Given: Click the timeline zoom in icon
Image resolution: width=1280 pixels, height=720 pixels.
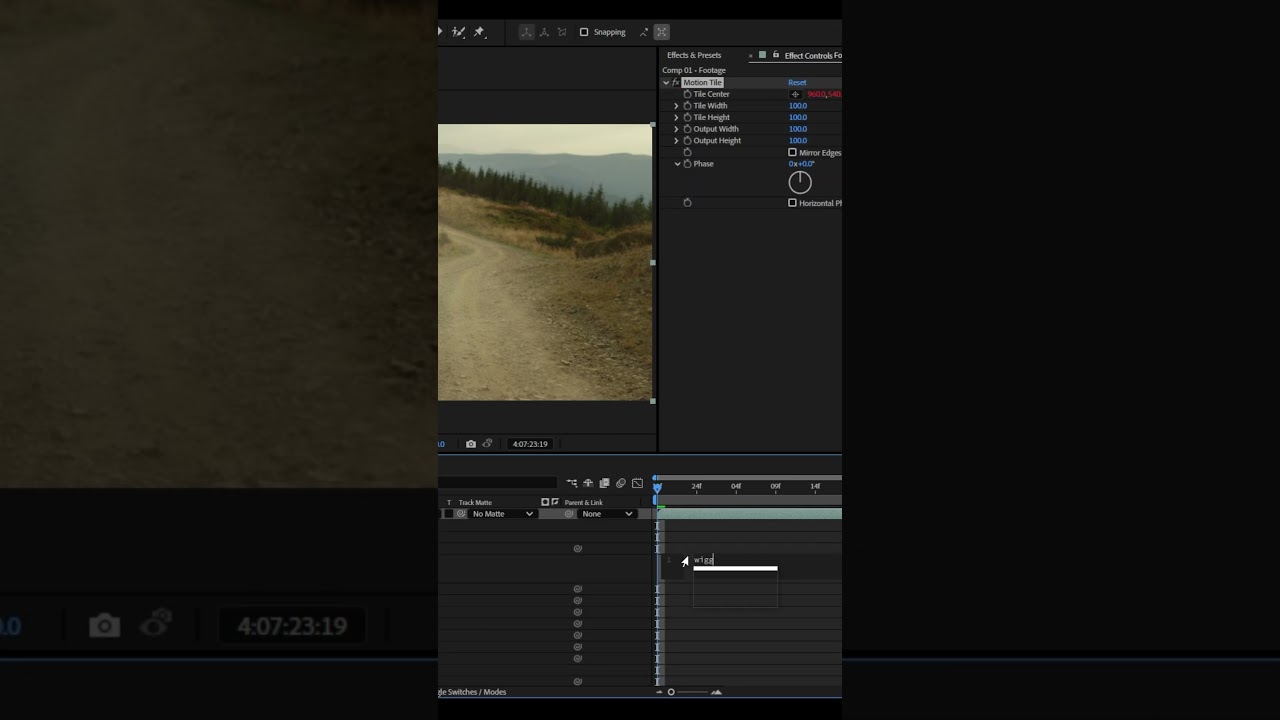Looking at the screenshot, I should pyautogui.click(x=716, y=692).
